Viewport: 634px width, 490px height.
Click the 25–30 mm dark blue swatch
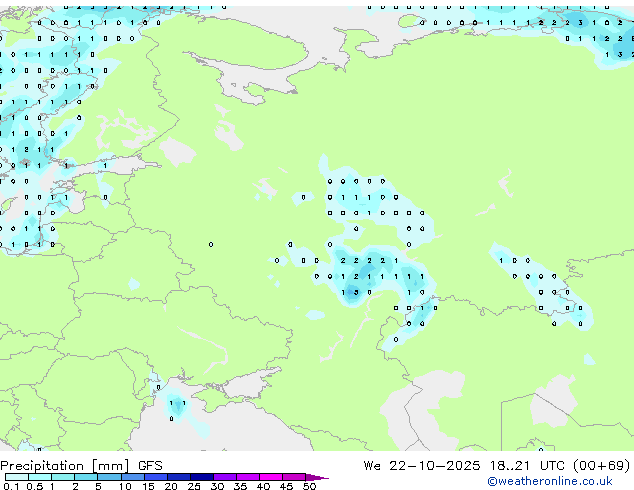click(201, 477)
